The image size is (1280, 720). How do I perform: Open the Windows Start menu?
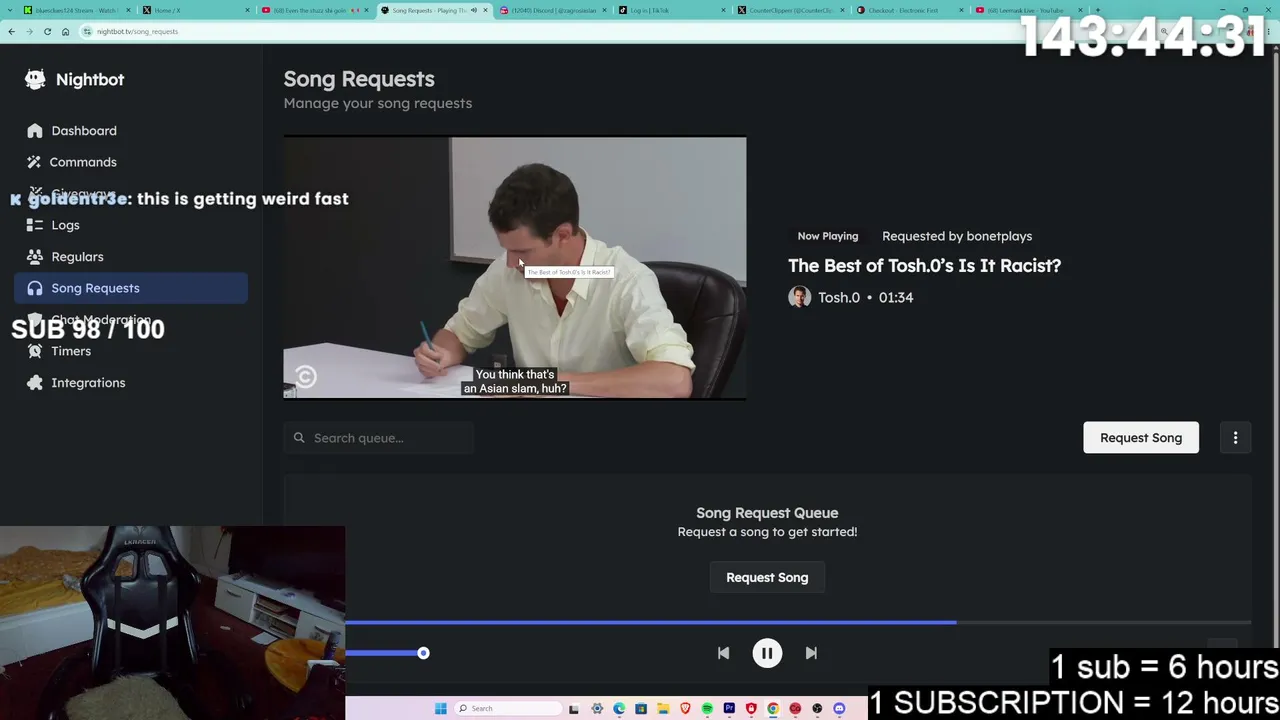[x=441, y=709]
